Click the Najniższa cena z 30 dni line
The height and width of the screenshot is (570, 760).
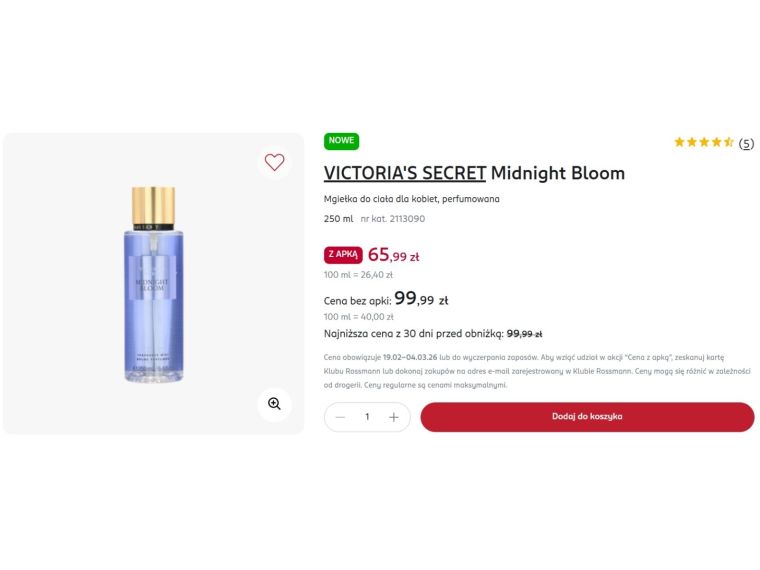coord(433,334)
